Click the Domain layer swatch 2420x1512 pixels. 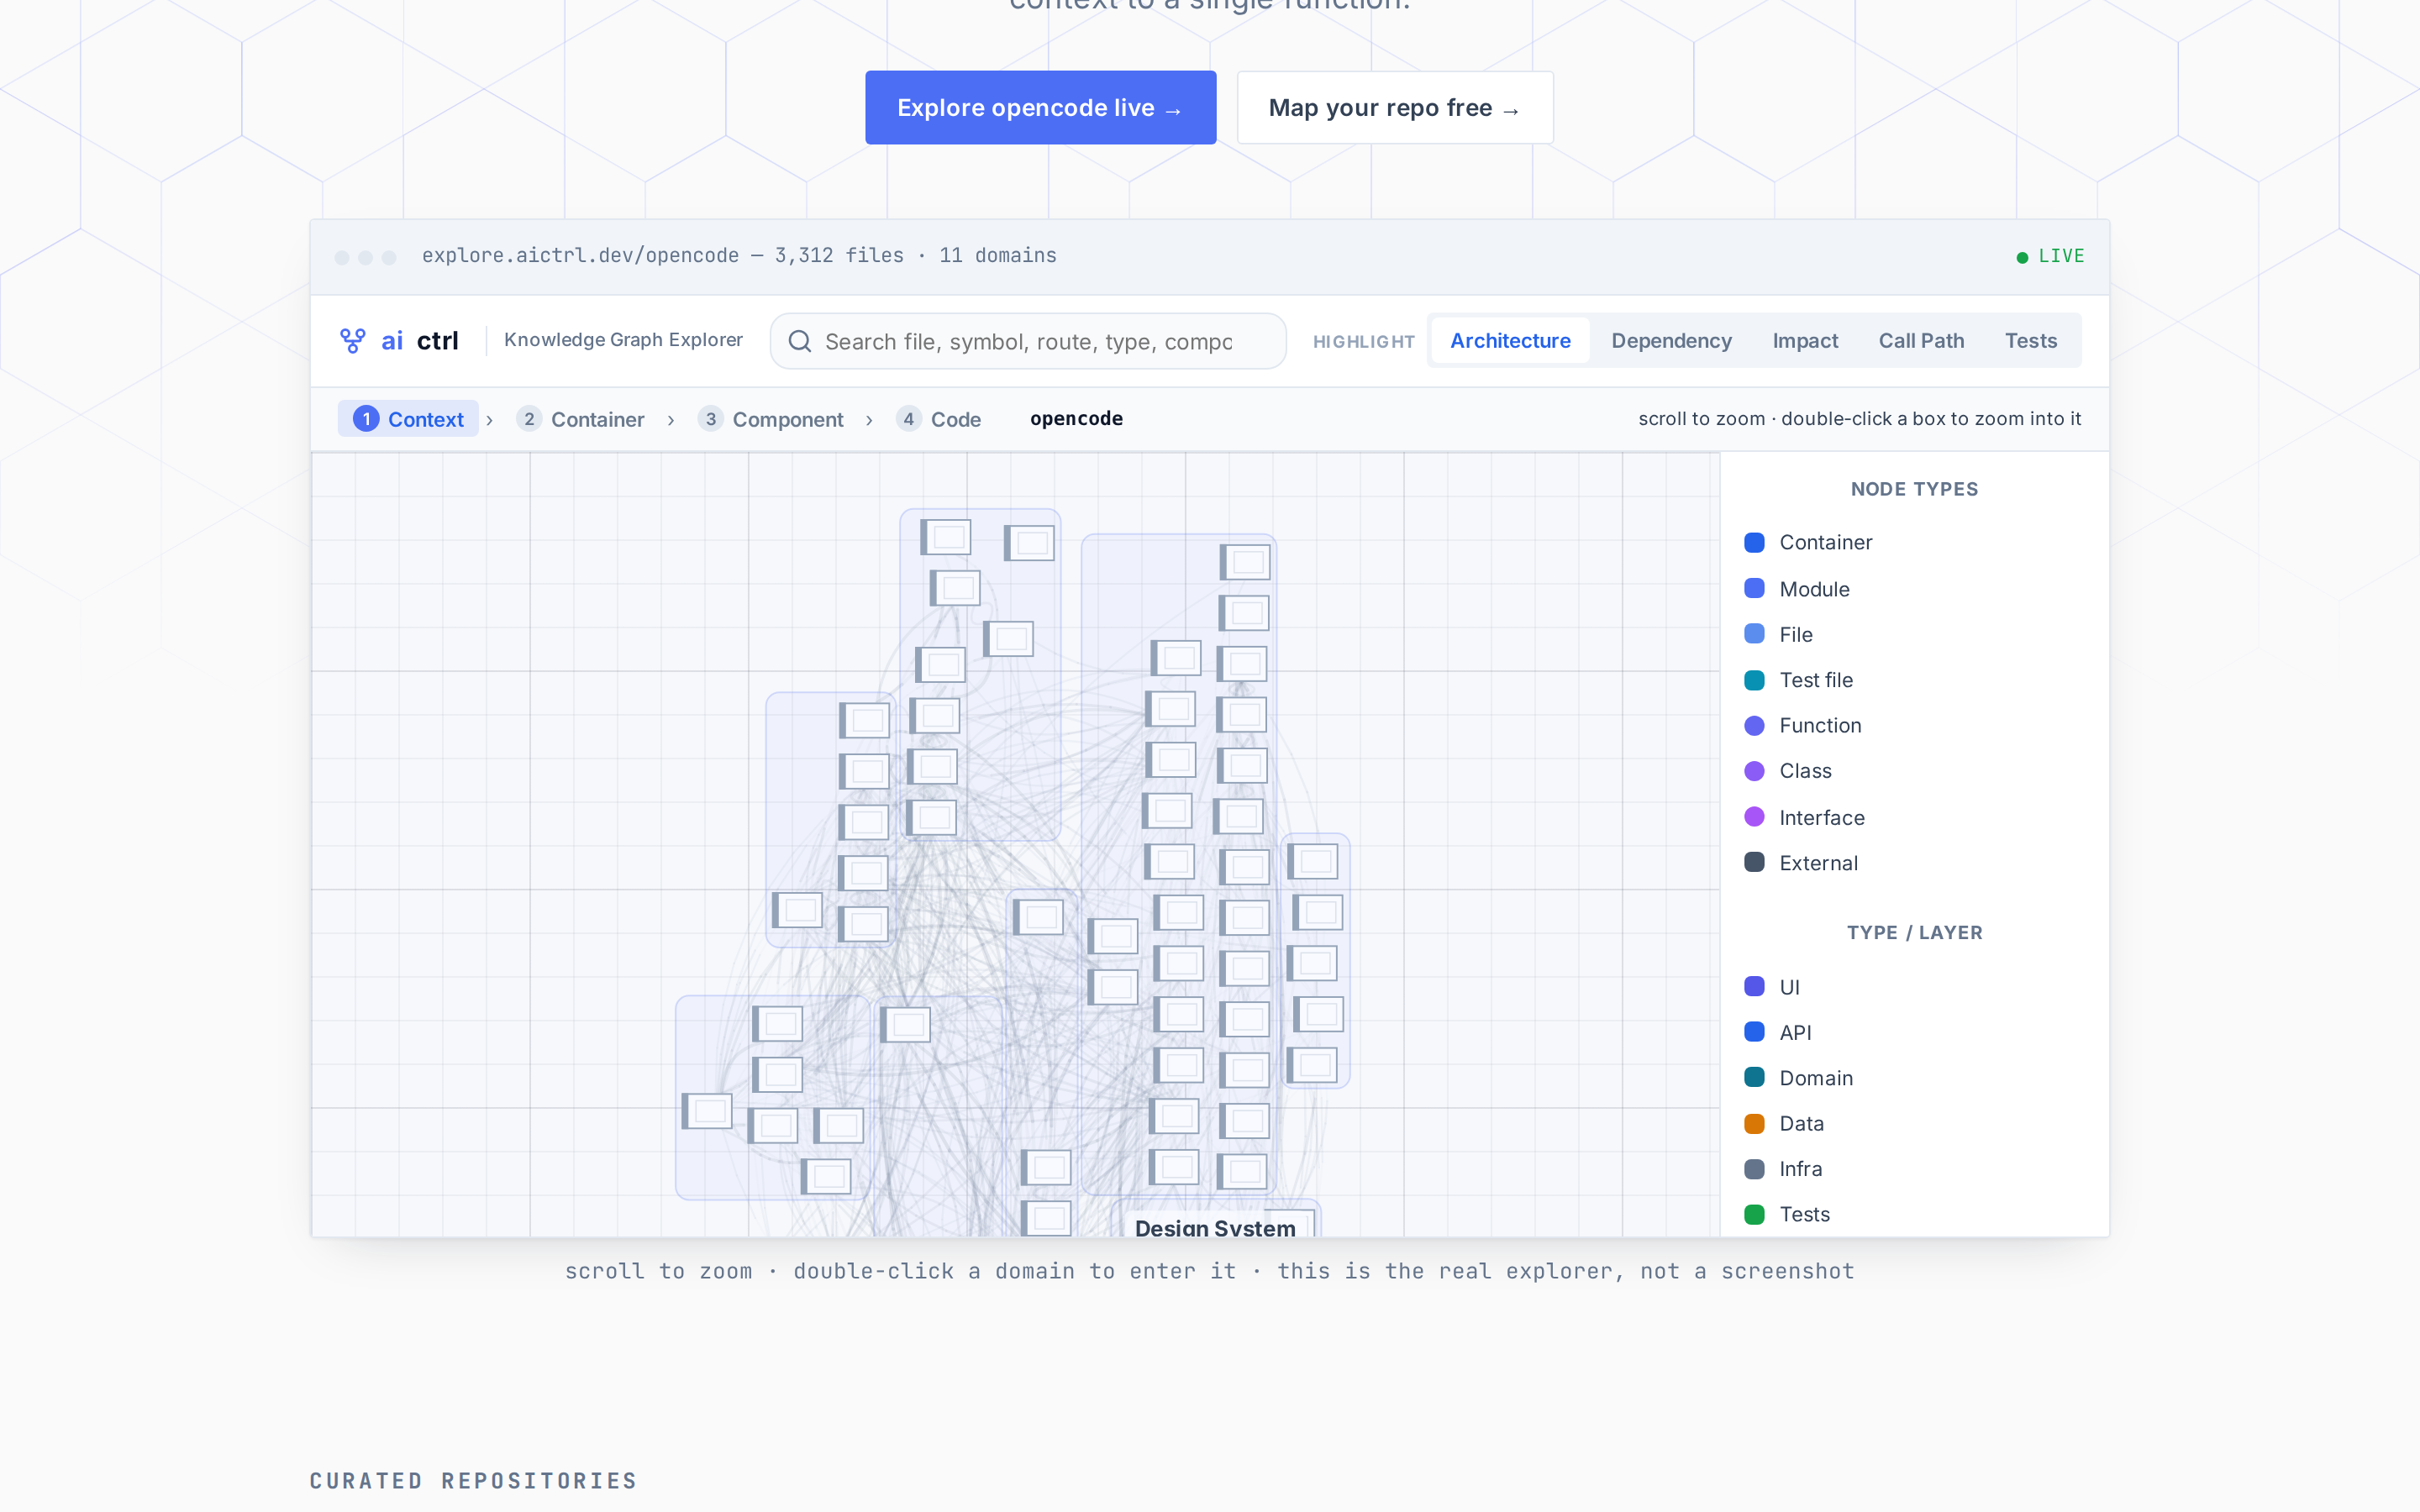(x=1754, y=1077)
